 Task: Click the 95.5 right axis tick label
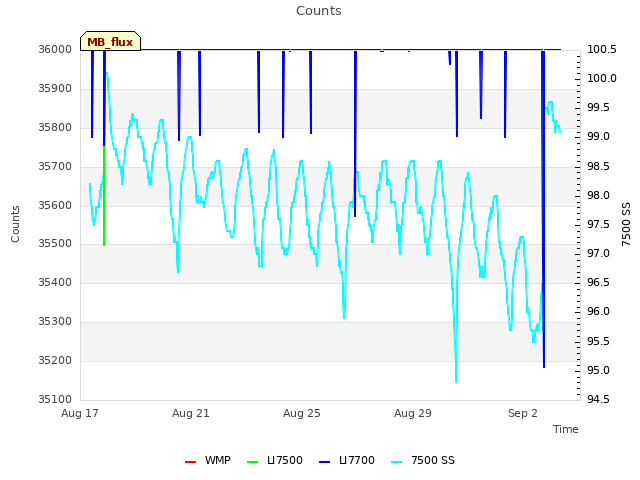click(598, 341)
